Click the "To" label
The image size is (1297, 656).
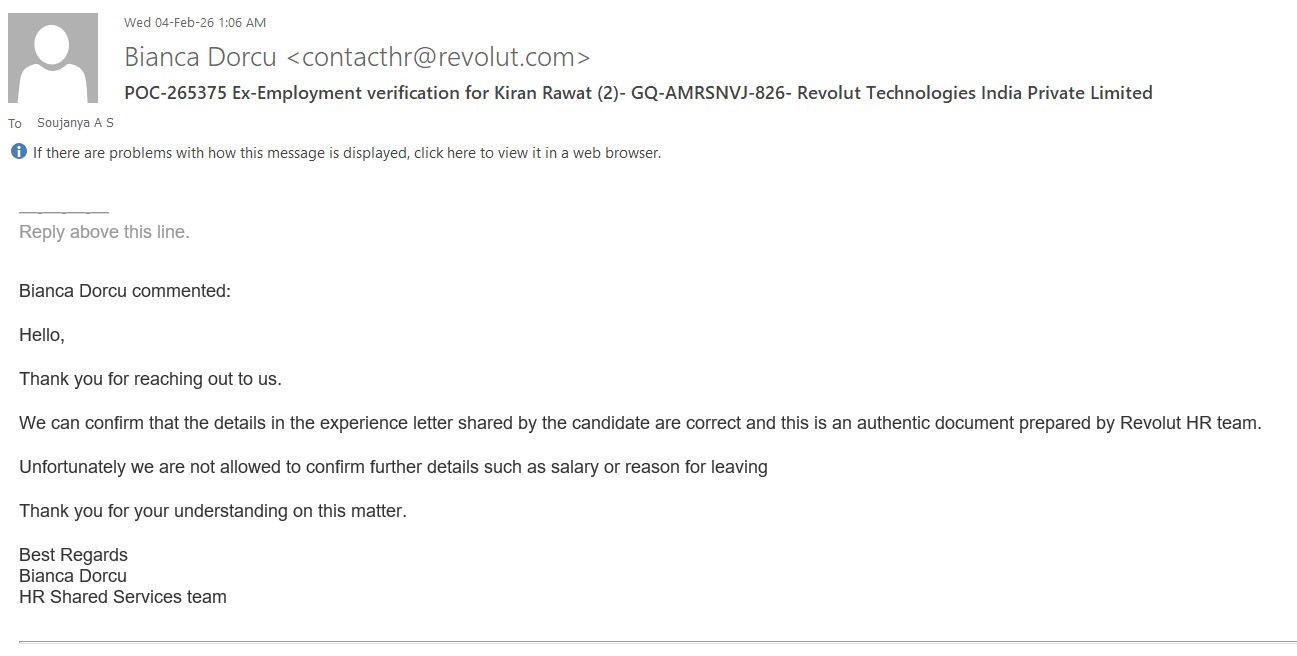[x=15, y=124]
